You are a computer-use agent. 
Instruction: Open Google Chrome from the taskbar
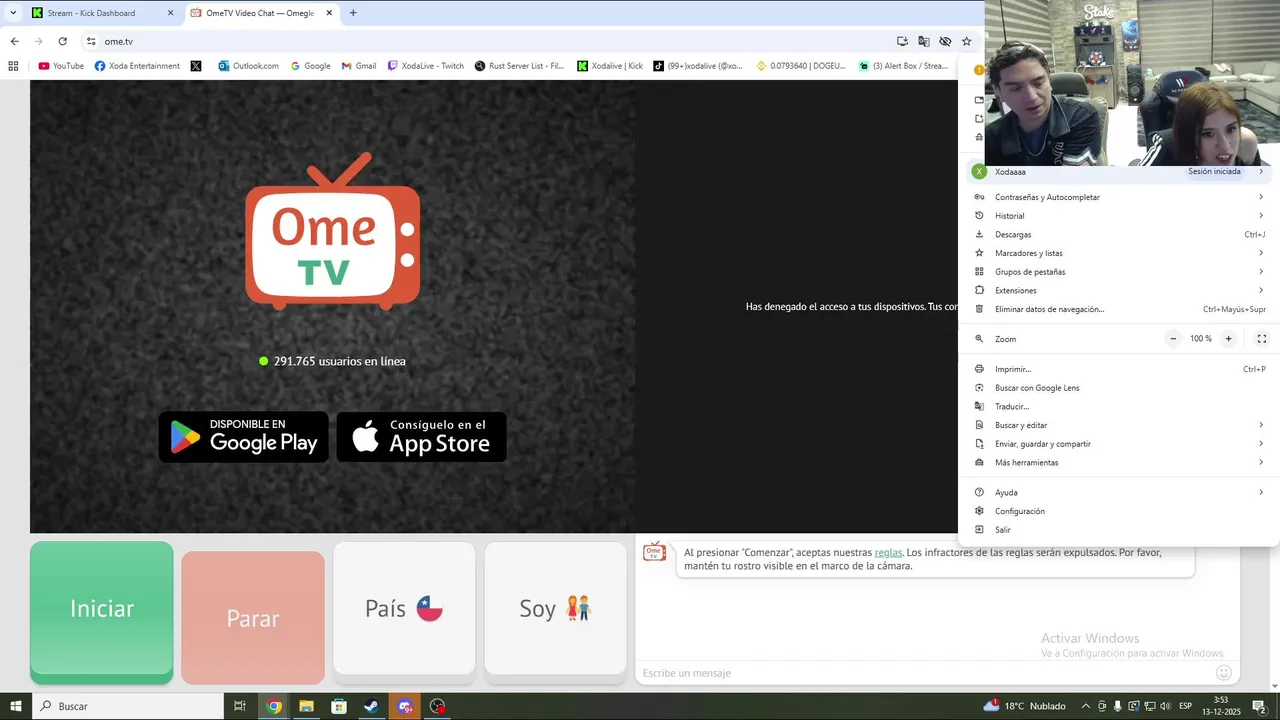tap(274, 706)
